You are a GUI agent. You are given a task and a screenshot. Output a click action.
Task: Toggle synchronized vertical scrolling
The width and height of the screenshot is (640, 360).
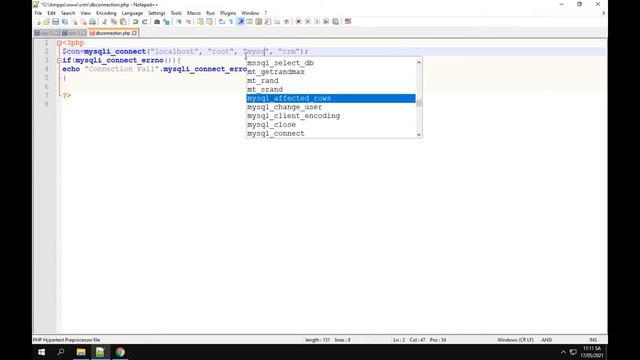click(x=200, y=22)
